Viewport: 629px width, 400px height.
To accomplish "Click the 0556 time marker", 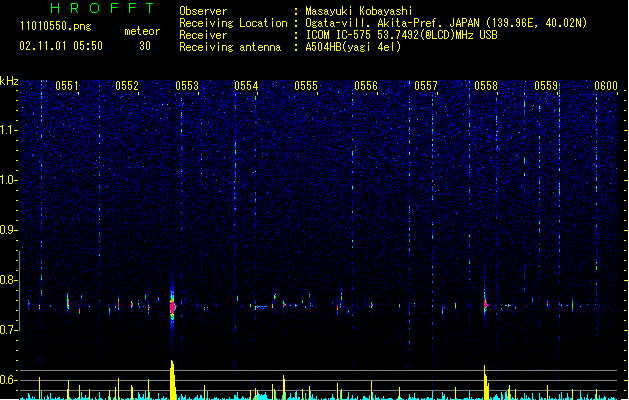I will (366, 86).
